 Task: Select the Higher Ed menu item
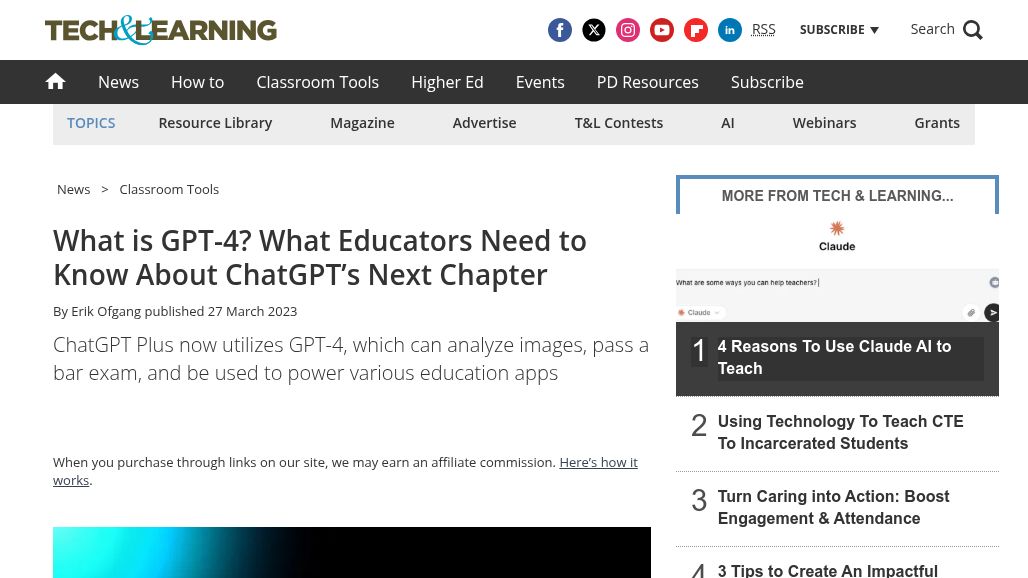(447, 83)
